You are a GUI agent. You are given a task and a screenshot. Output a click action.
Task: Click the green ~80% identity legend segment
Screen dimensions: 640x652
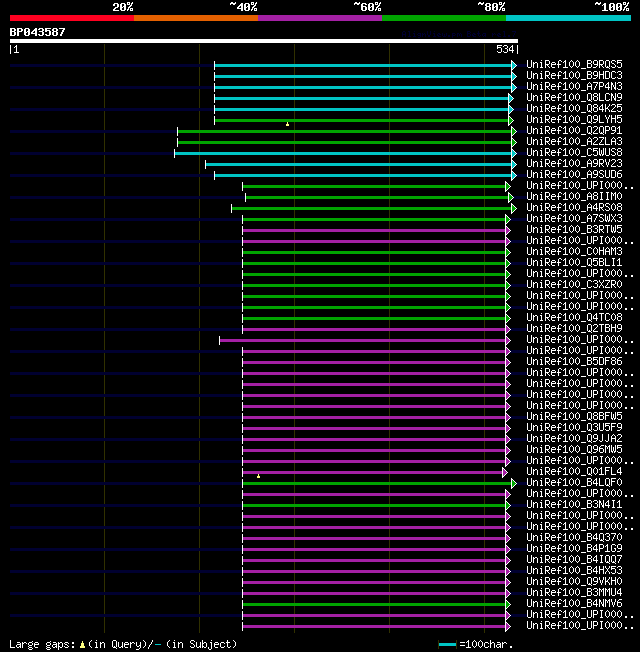point(444,18)
